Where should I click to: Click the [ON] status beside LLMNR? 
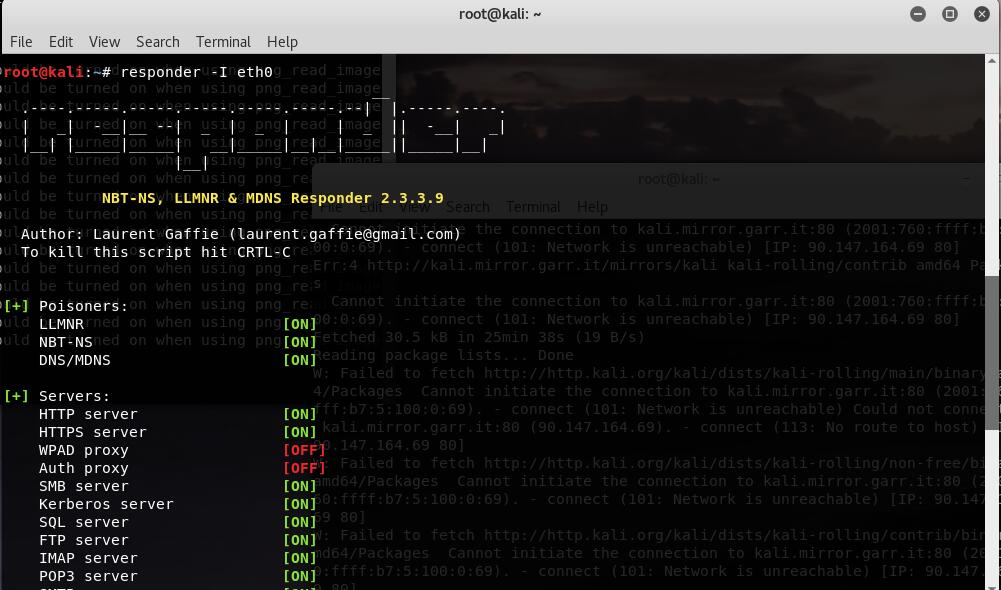pos(300,324)
